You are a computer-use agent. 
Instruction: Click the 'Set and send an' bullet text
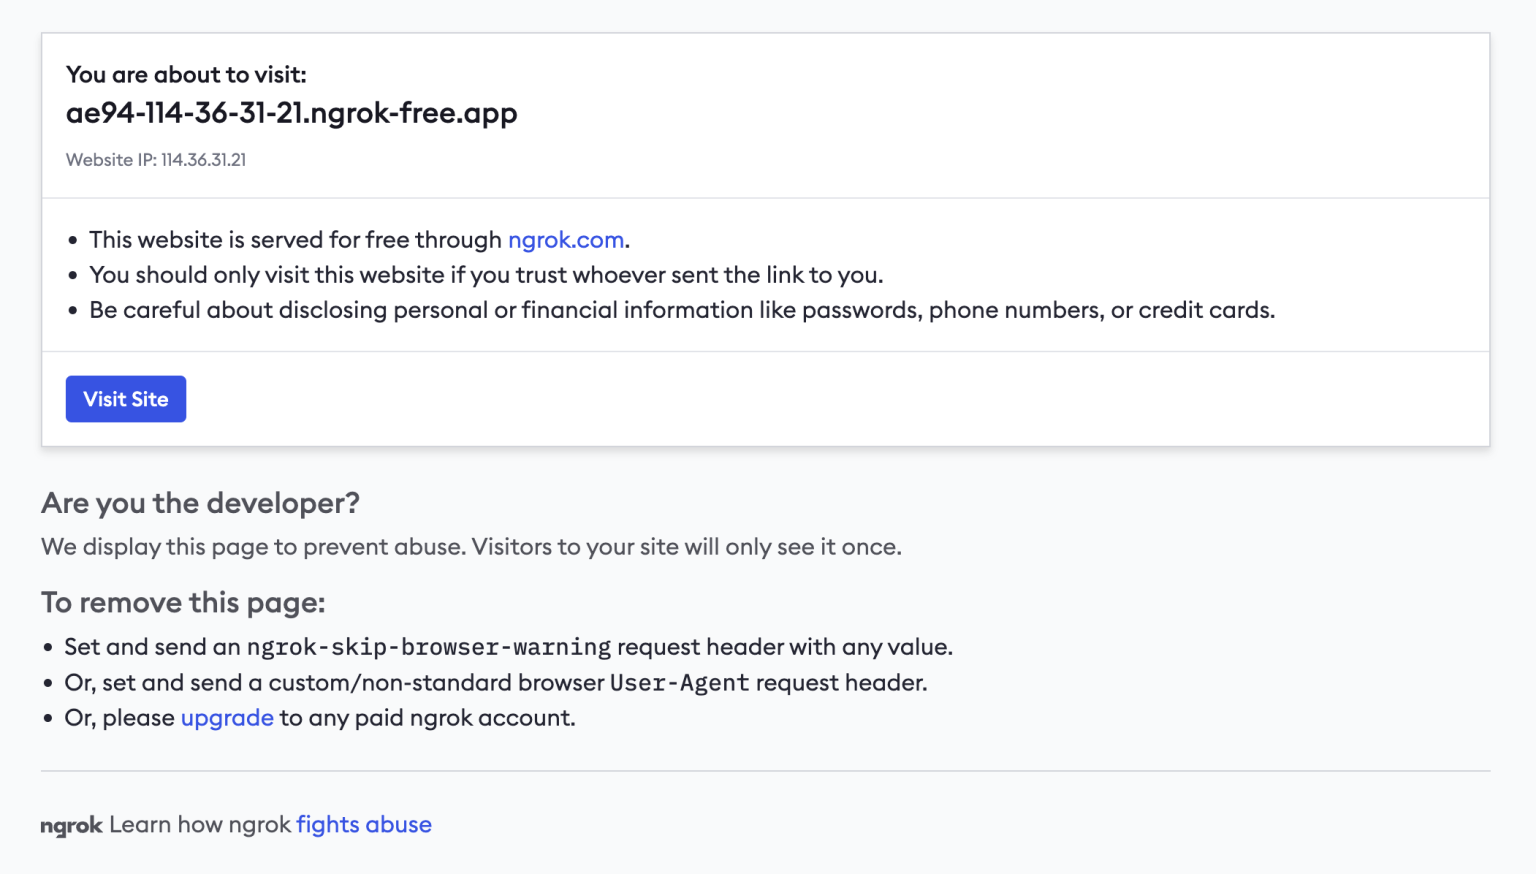[x=152, y=647]
